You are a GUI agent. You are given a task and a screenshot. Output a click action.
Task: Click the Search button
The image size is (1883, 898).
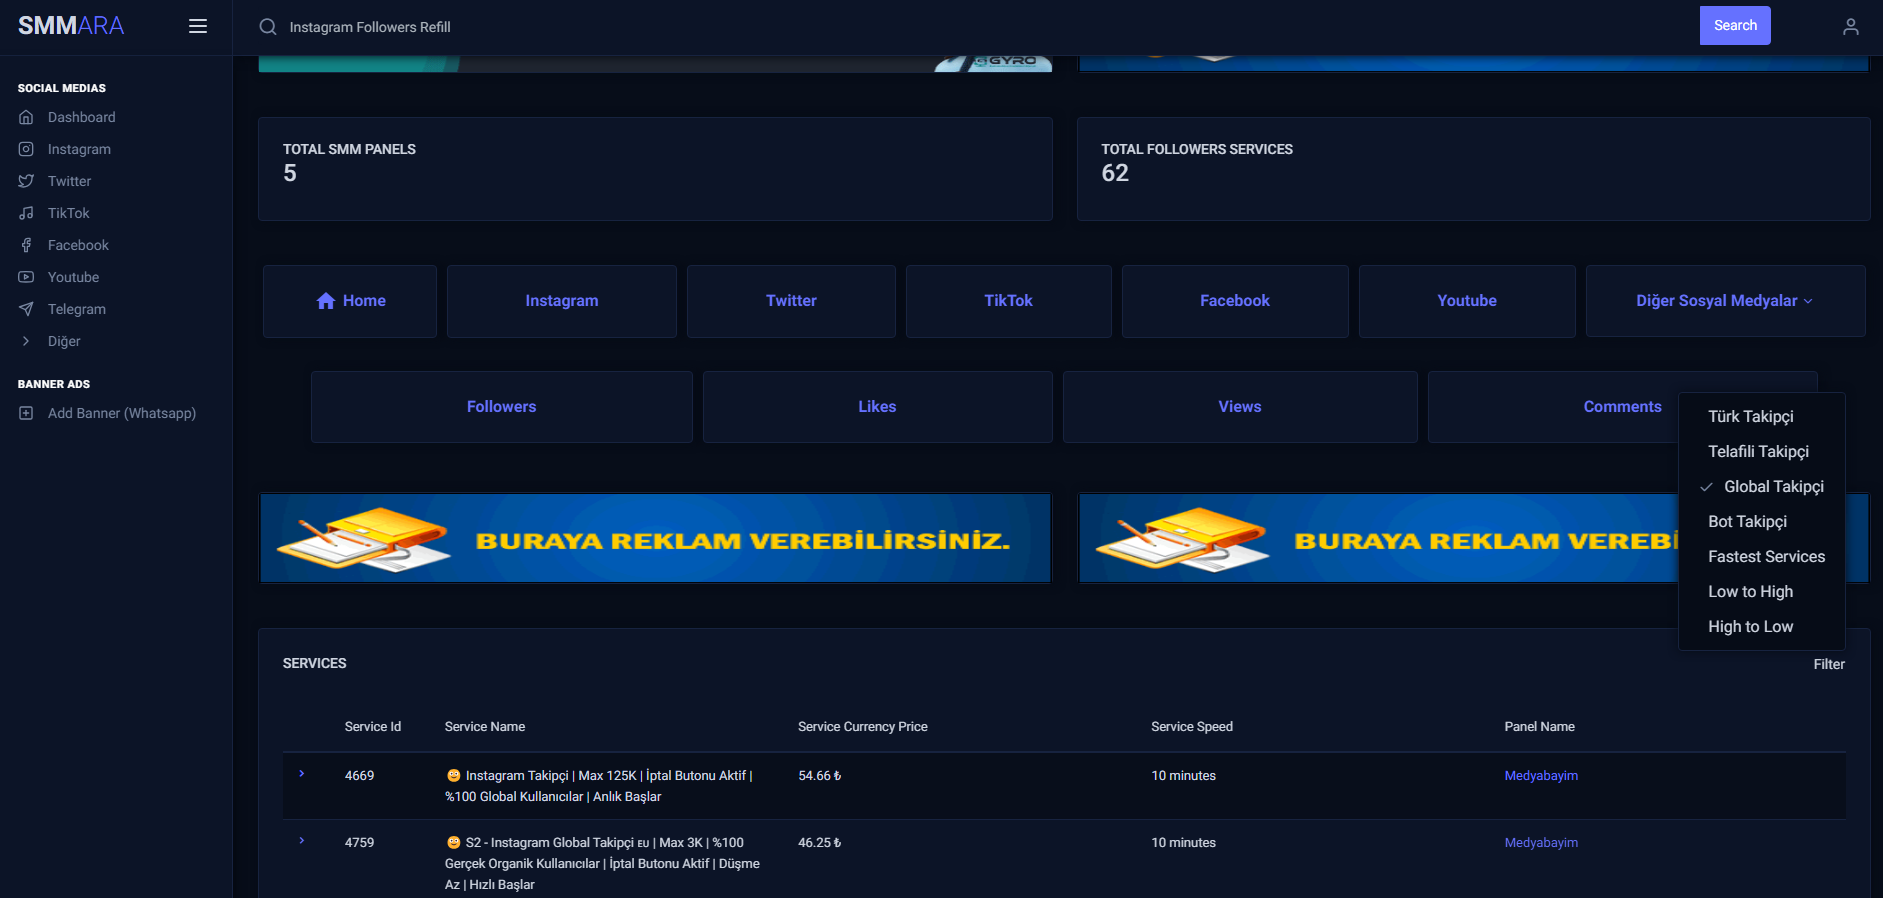tap(1735, 26)
